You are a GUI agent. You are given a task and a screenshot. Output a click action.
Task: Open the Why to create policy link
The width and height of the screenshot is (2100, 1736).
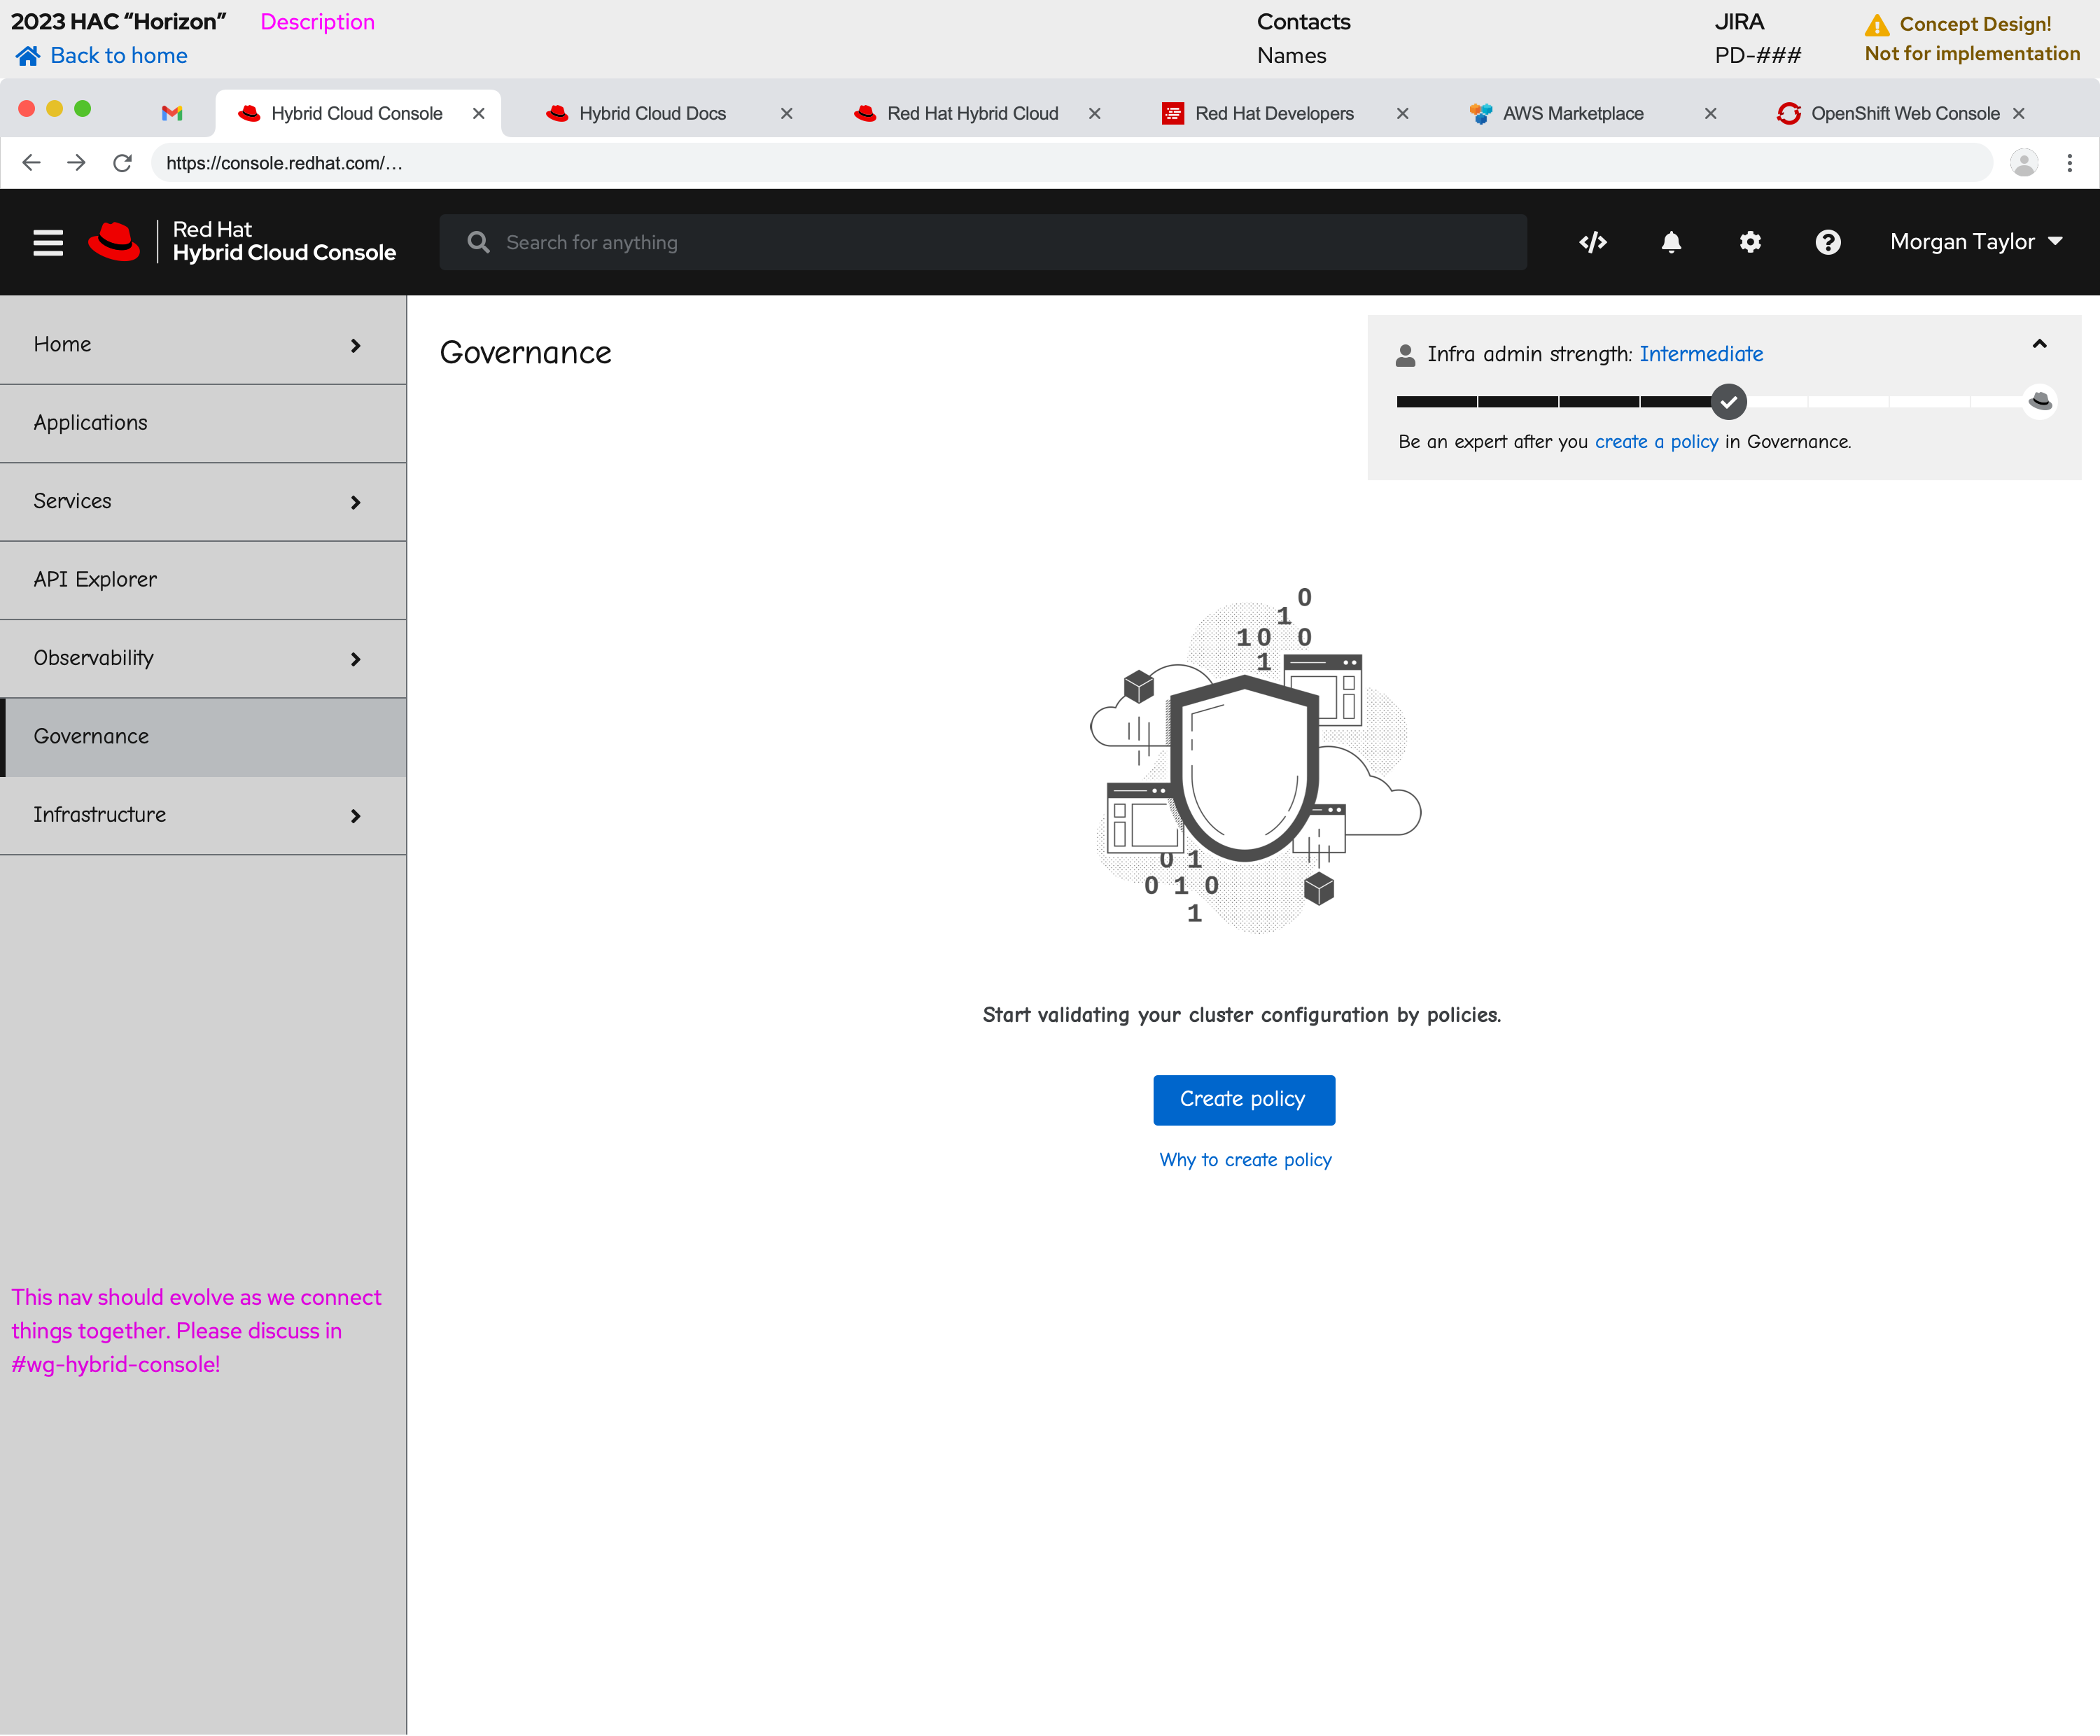click(1245, 1160)
